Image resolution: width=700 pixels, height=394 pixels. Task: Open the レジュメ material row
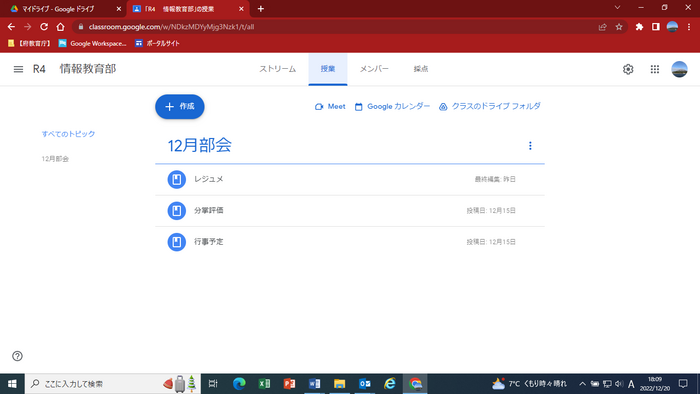pos(350,179)
